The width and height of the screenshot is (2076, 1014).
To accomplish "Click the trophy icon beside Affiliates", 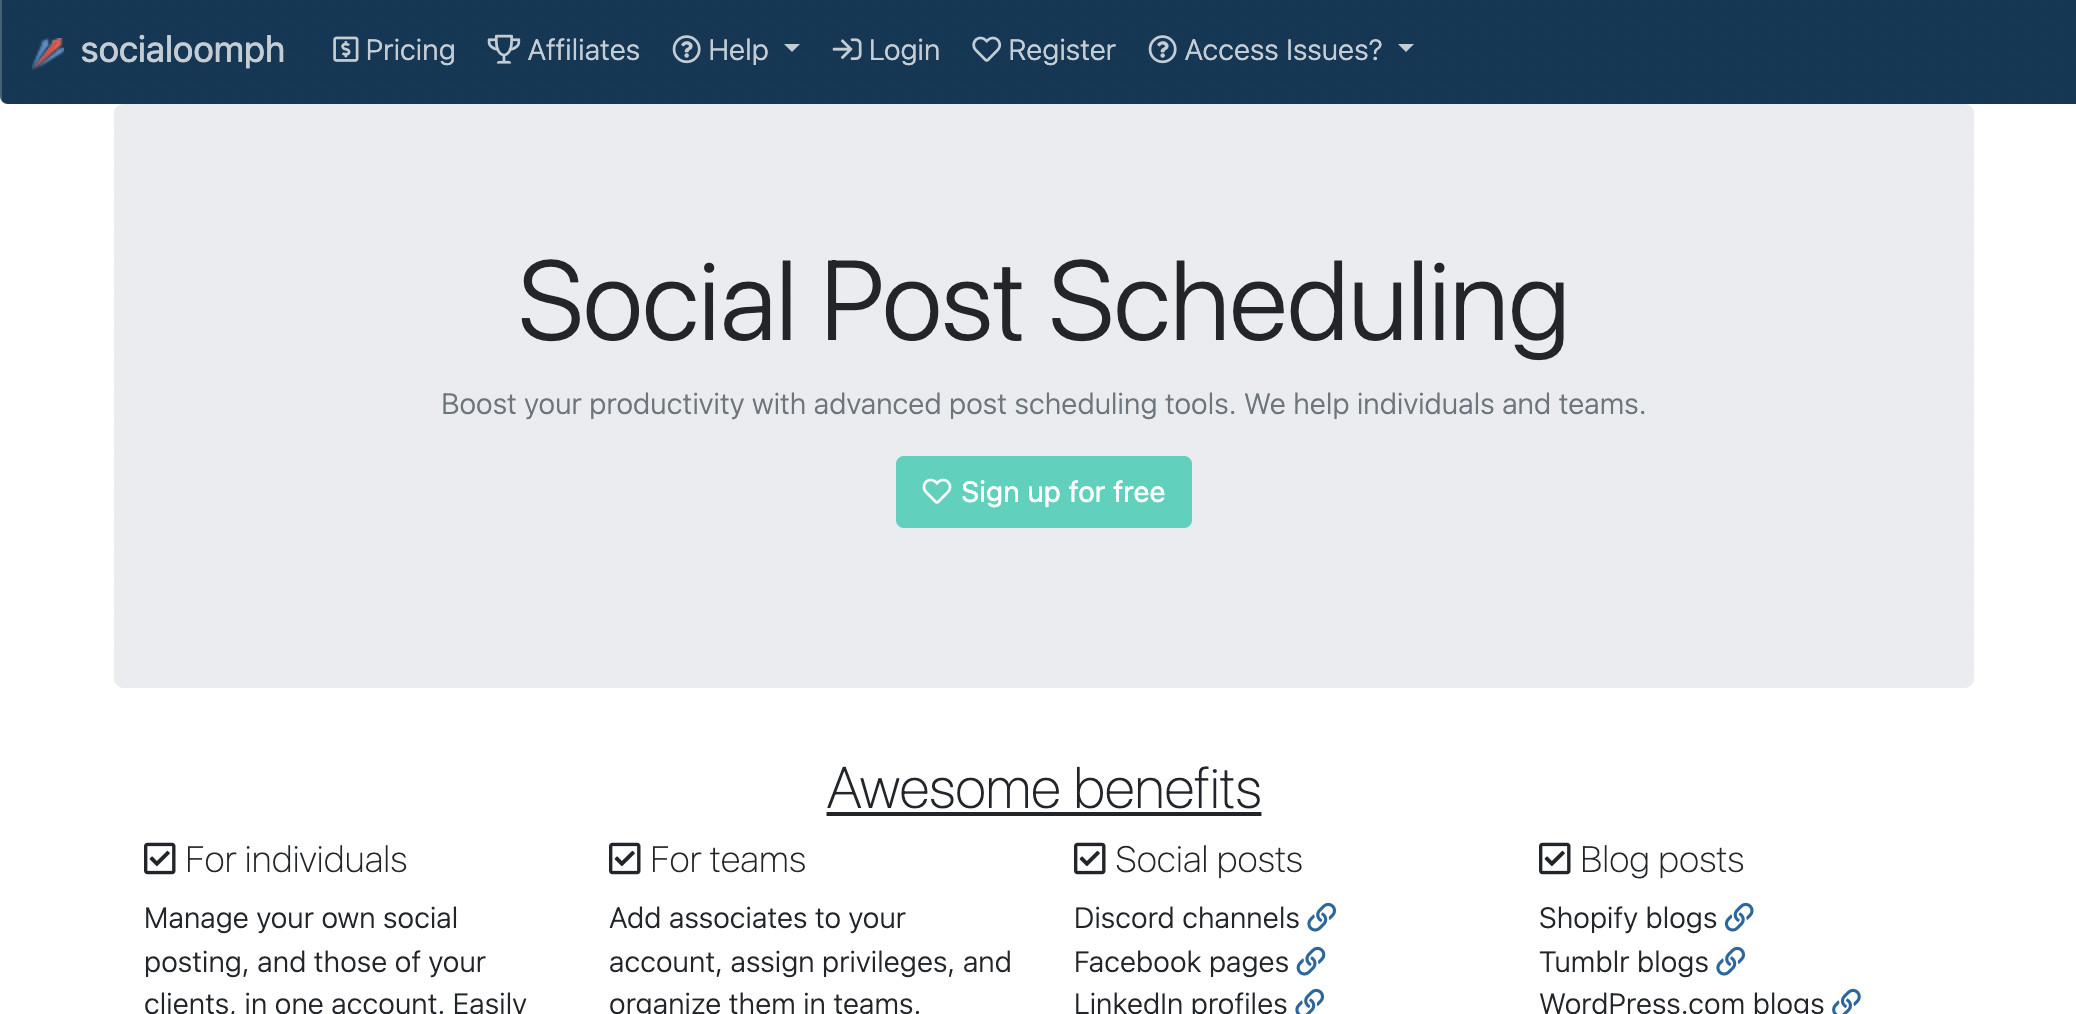I will 505,48.
